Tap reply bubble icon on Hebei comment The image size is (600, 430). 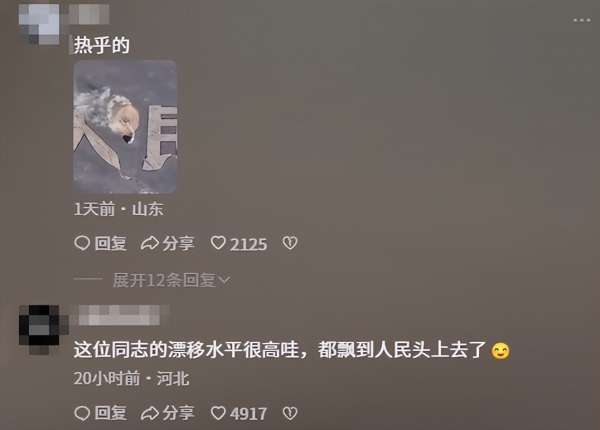pos(82,413)
